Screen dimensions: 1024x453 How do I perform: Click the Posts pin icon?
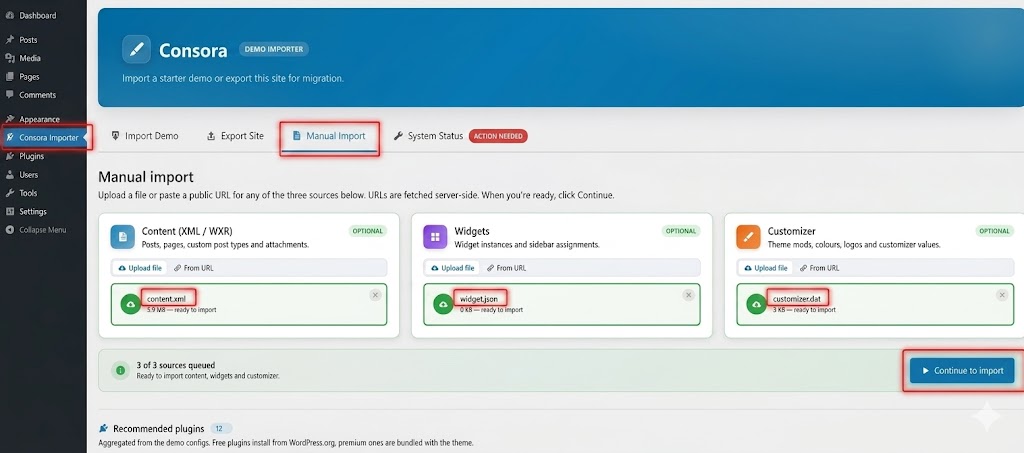click(10, 40)
